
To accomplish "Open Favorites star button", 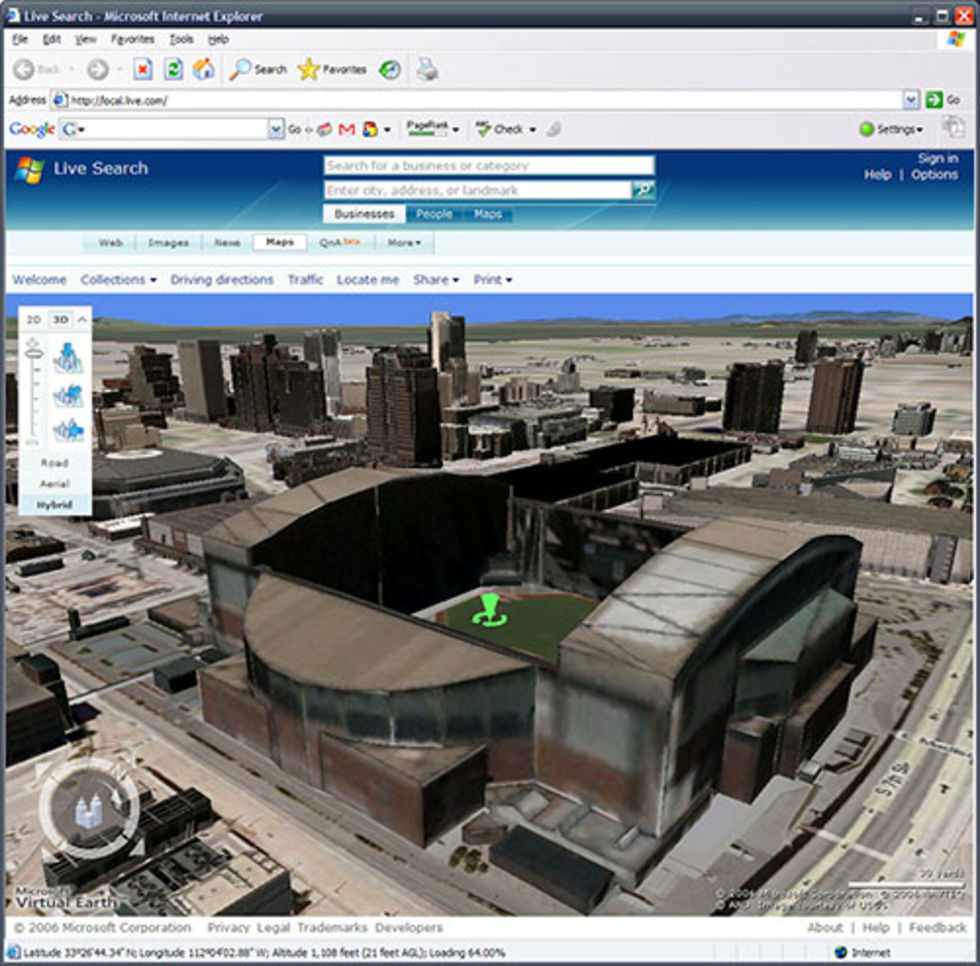I will 332,69.
